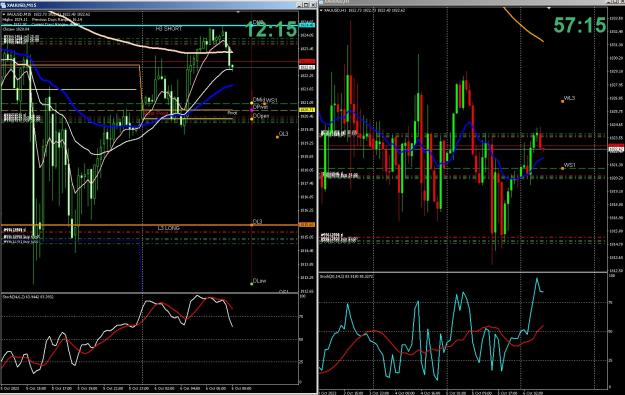This screenshot has height=395, width=625.
Task: Click the orange L3 price tag on scale
Action: click(307, 225)
